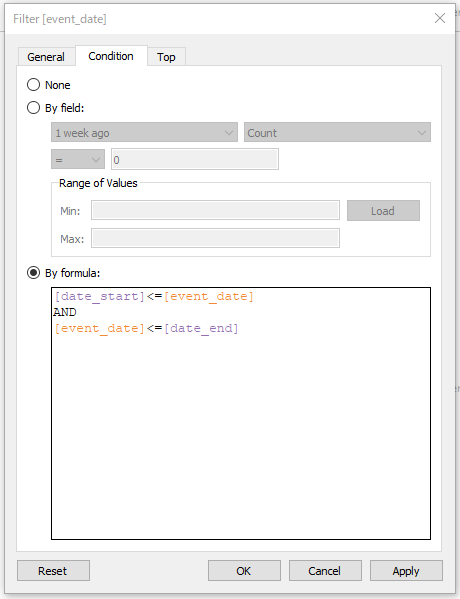Click the AND keyword in the formula
The width and height of the screenshot is (460, 599).
(65, 312)
